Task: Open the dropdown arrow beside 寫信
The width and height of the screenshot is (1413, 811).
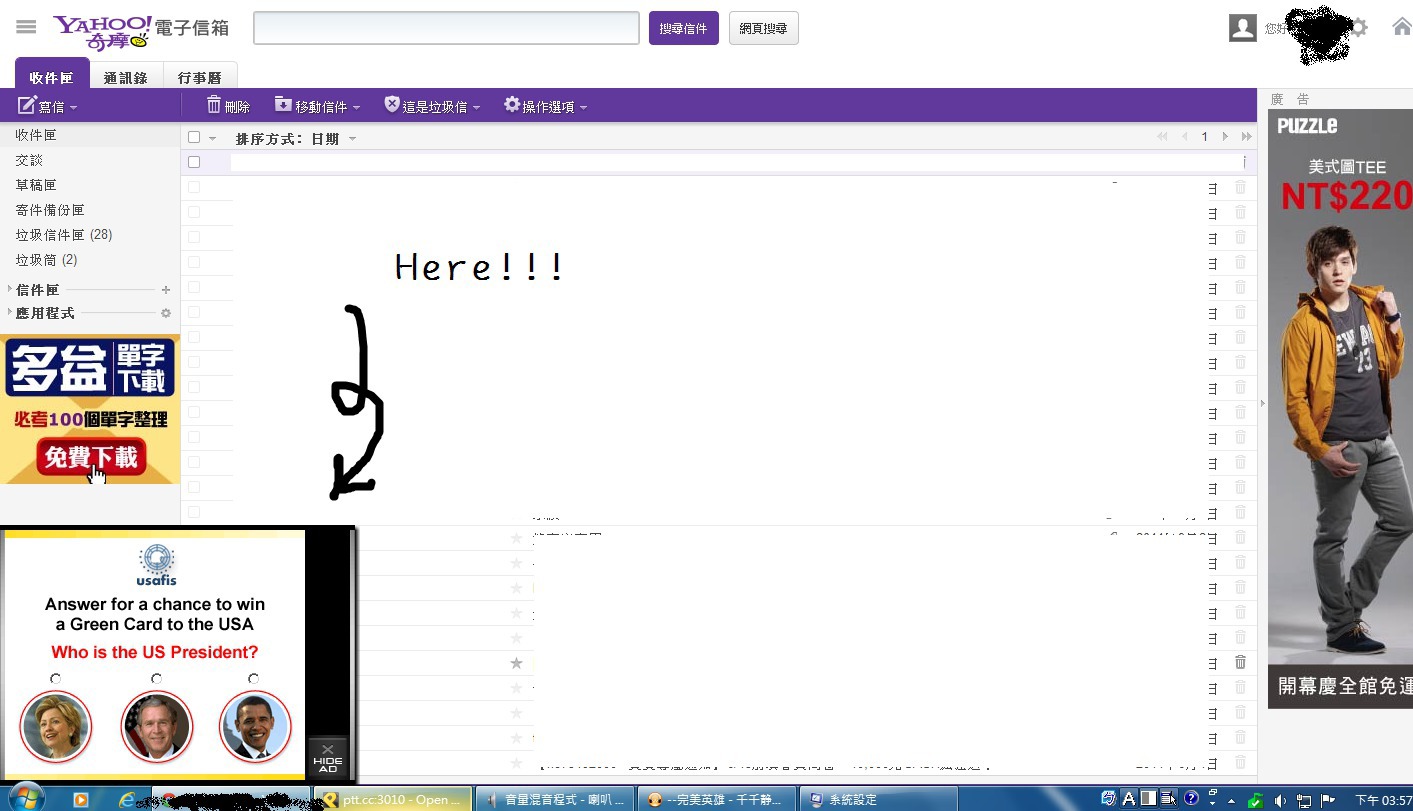Action: point(74,107)
